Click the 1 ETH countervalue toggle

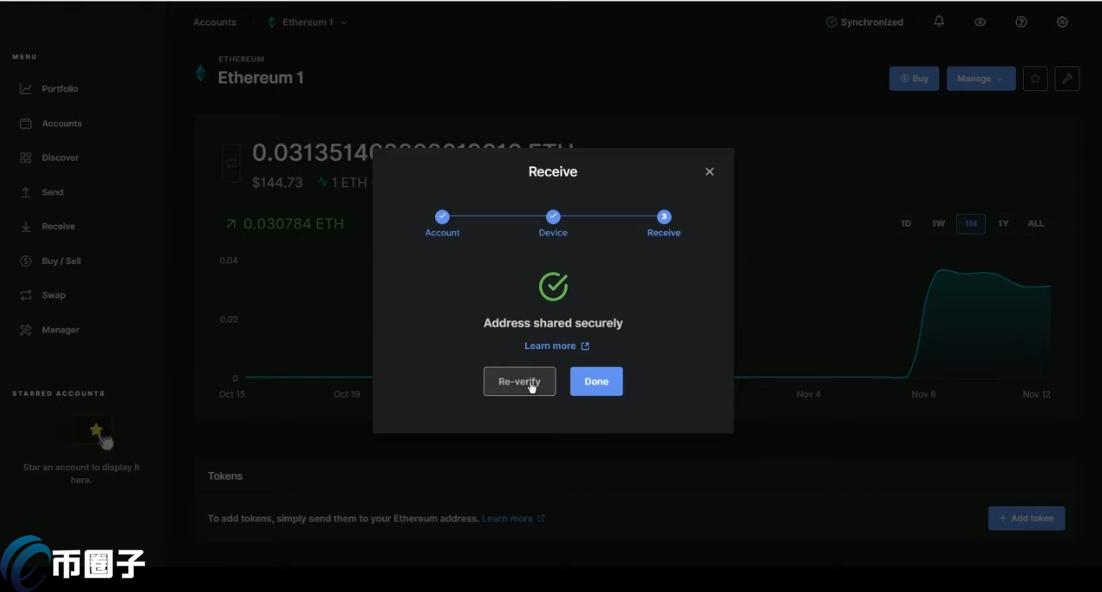[x=342, y=183]
